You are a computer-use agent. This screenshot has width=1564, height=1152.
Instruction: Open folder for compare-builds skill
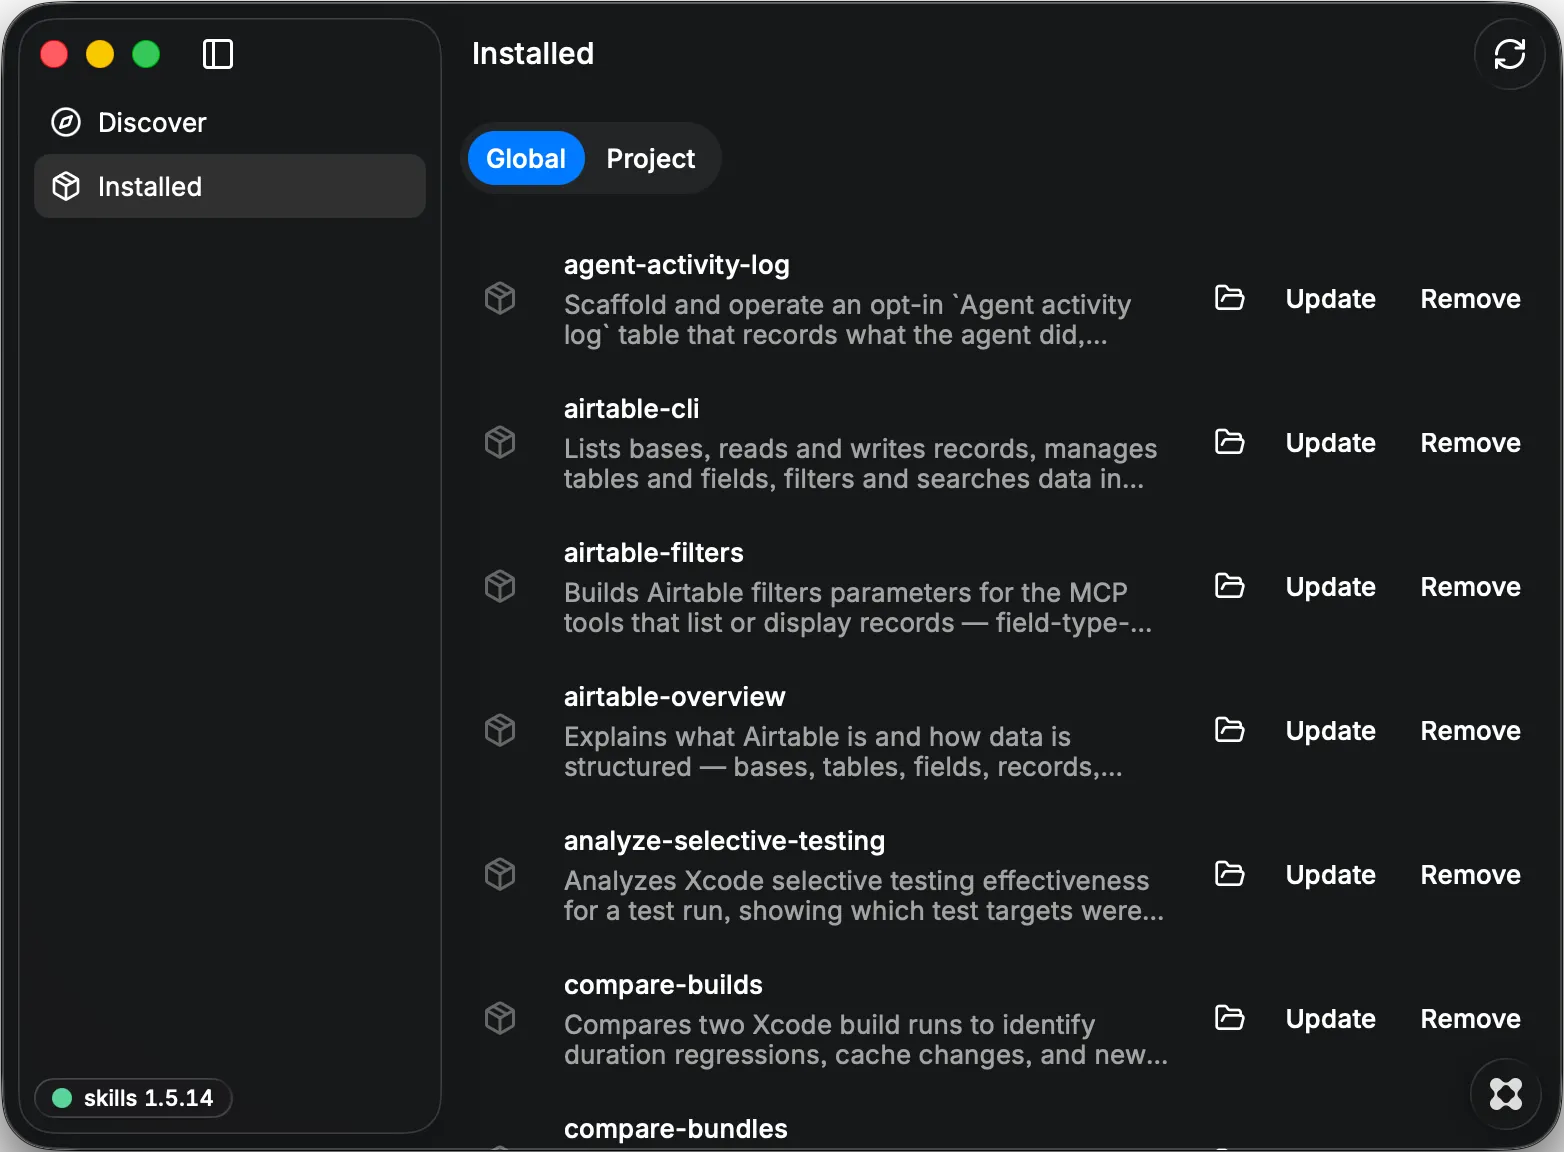pos(1229,1018)
